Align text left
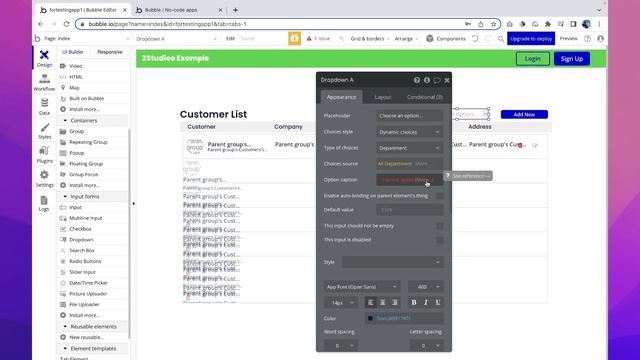The width and height of the screenshot is (640, 360). tap(371, 302)
